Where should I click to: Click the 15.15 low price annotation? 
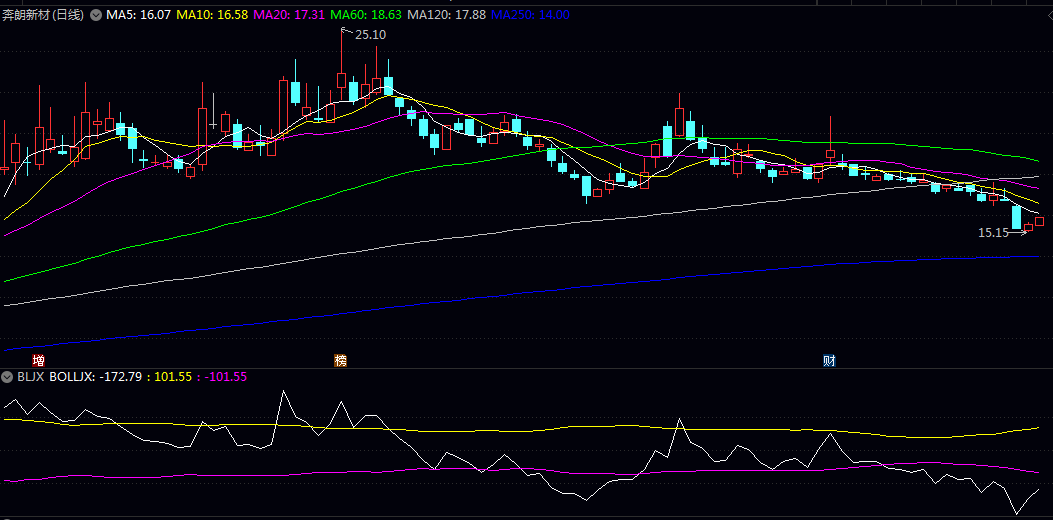coord(993,232)
